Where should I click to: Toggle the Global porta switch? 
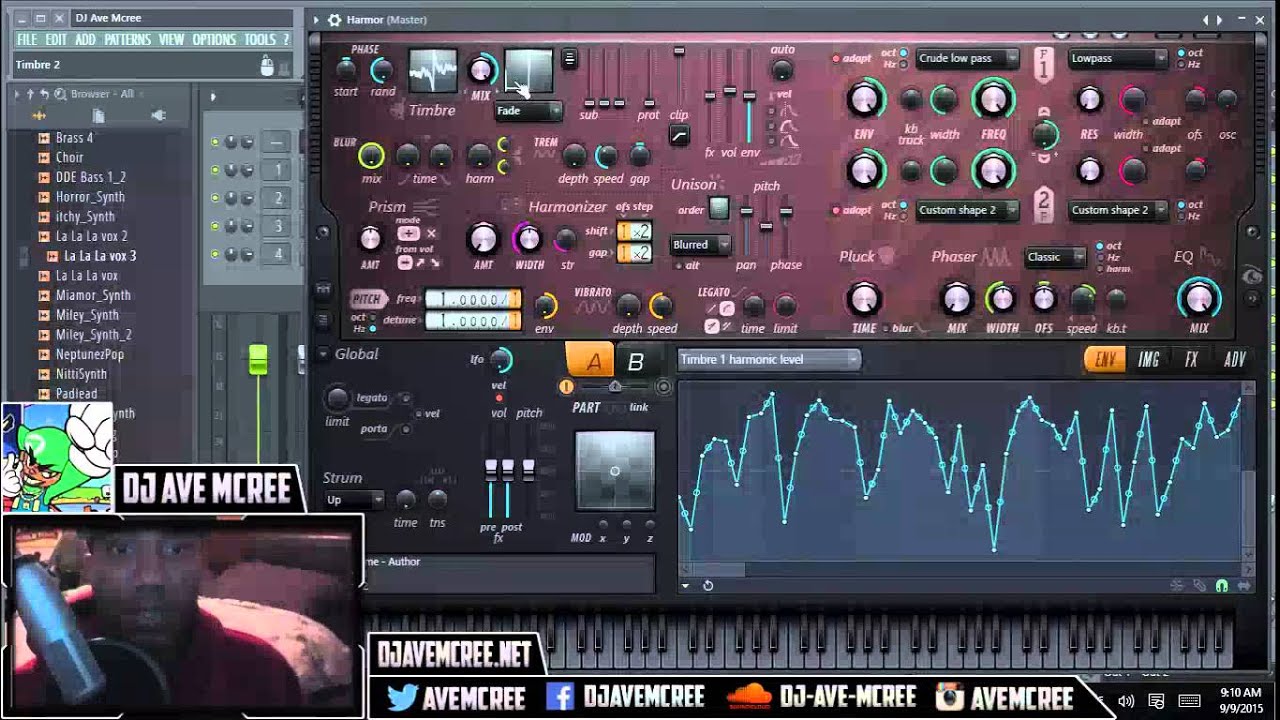(405, 429)
